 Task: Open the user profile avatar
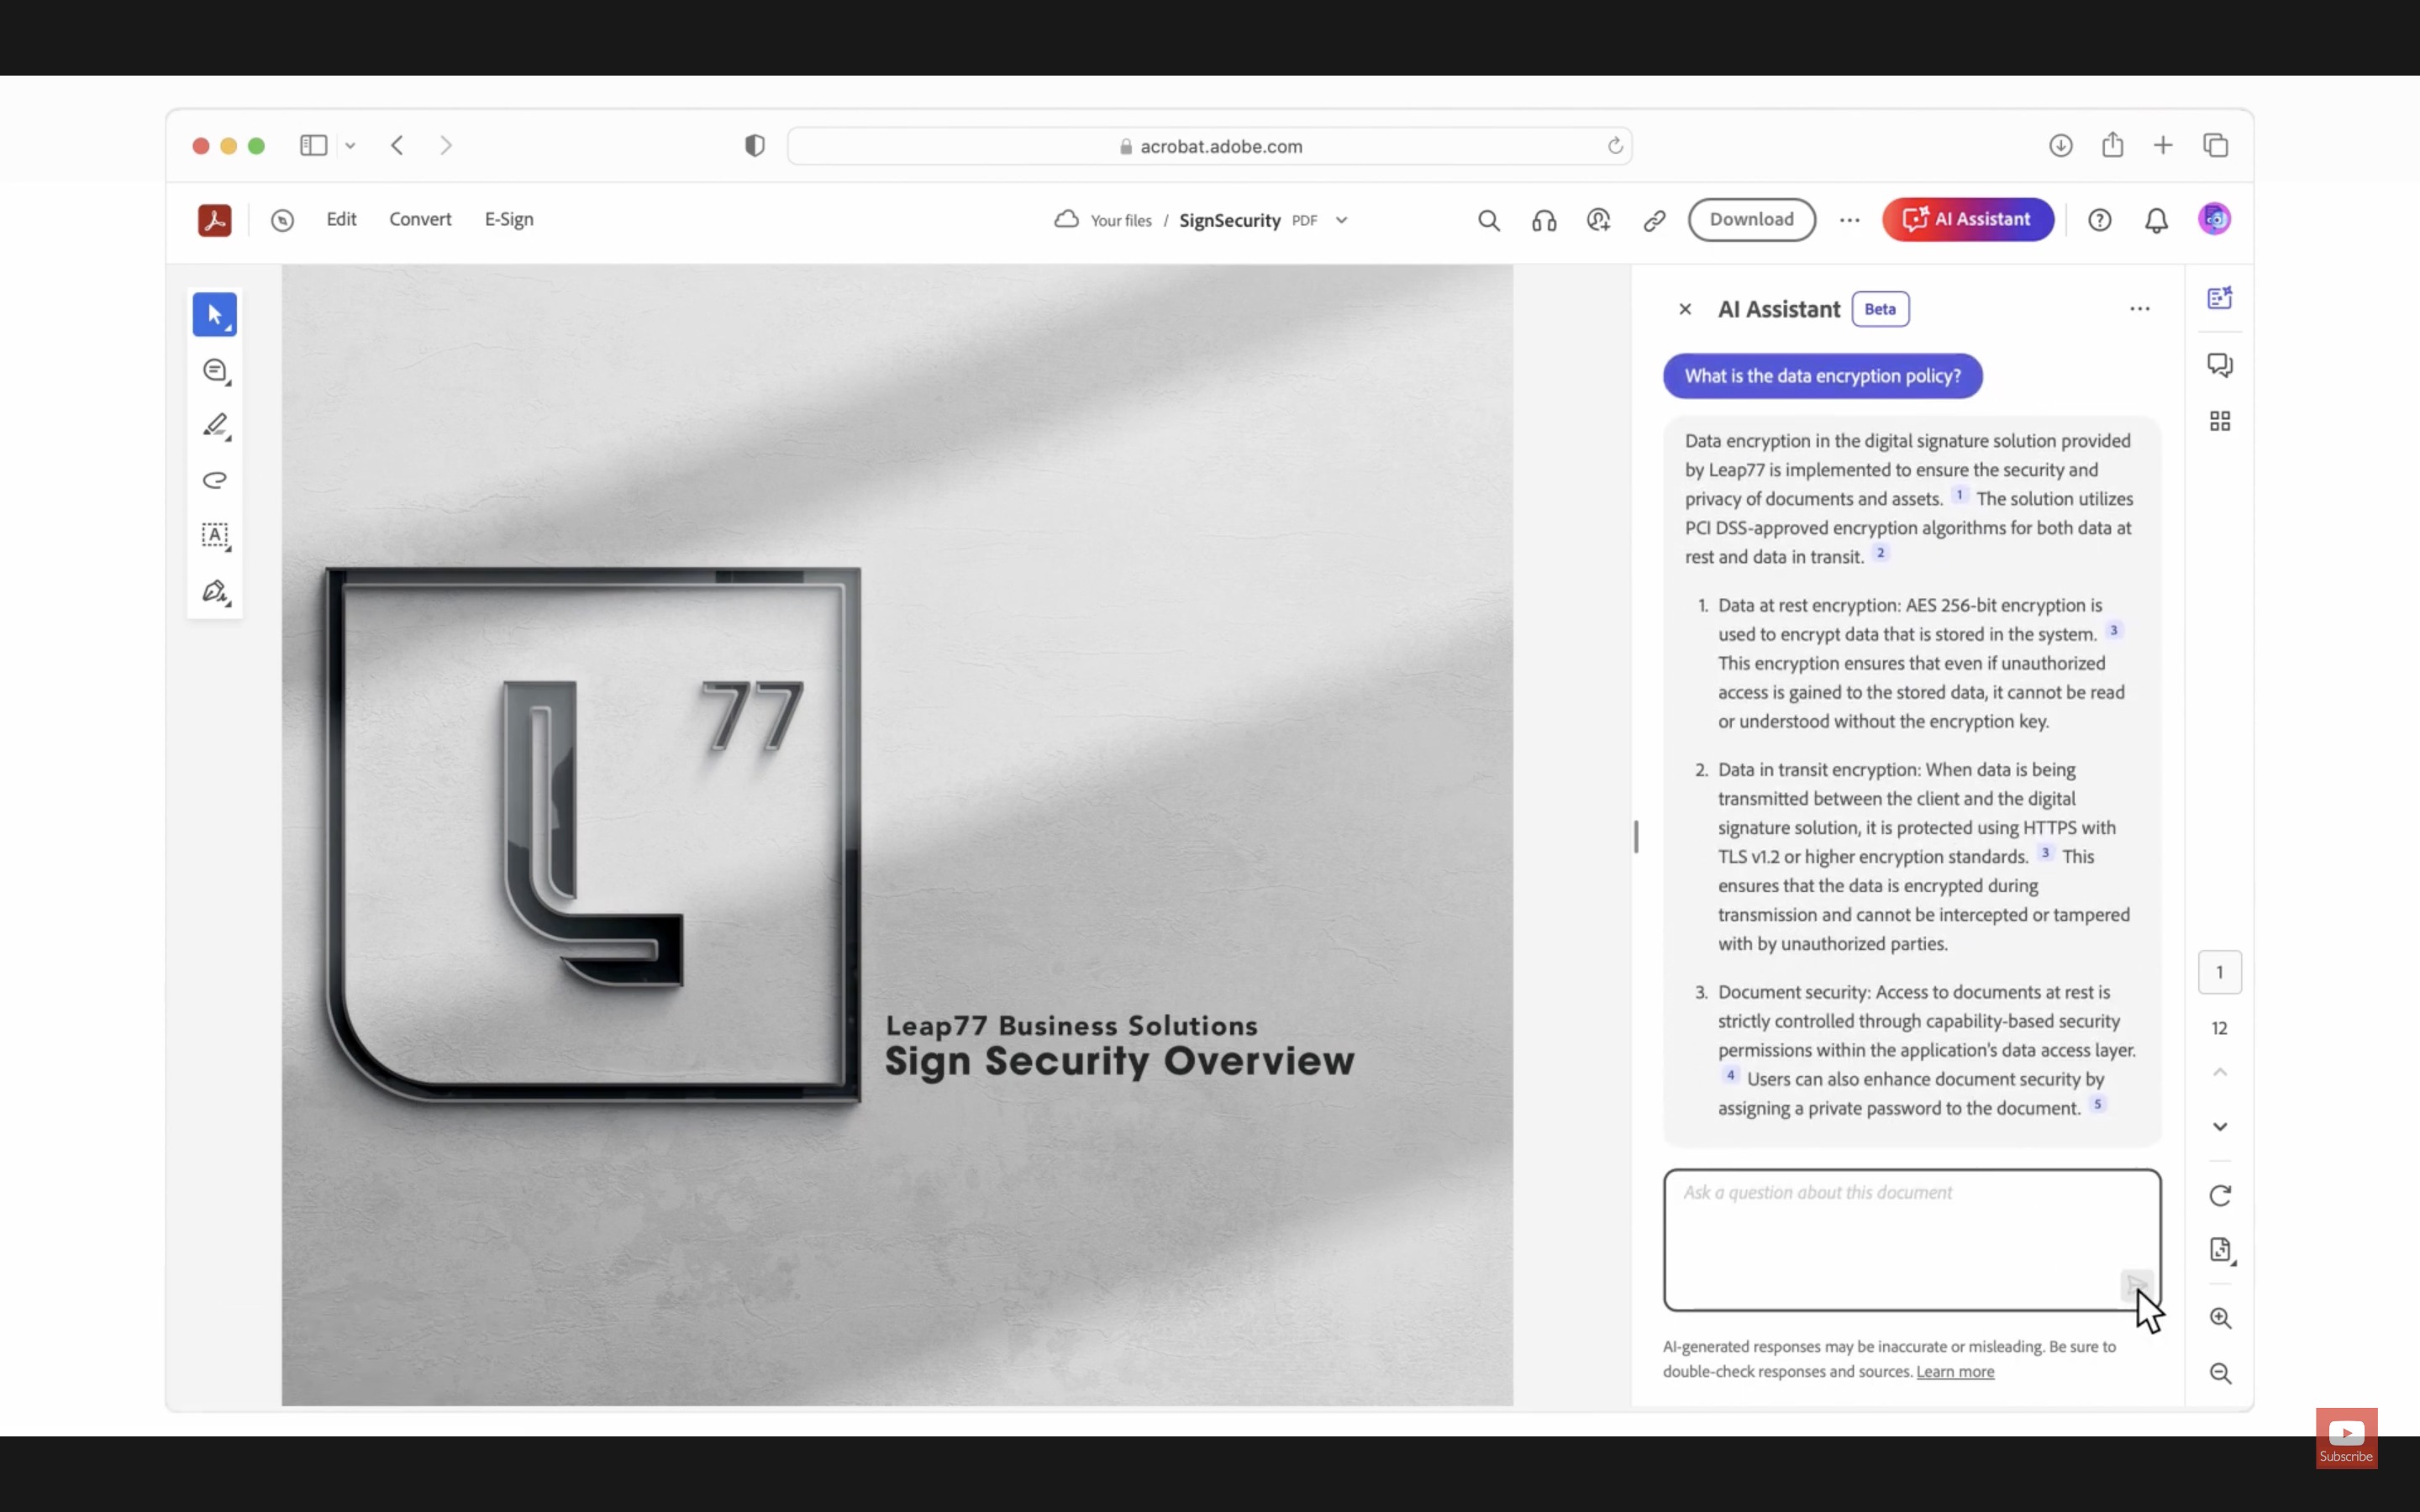point(2214,219)
